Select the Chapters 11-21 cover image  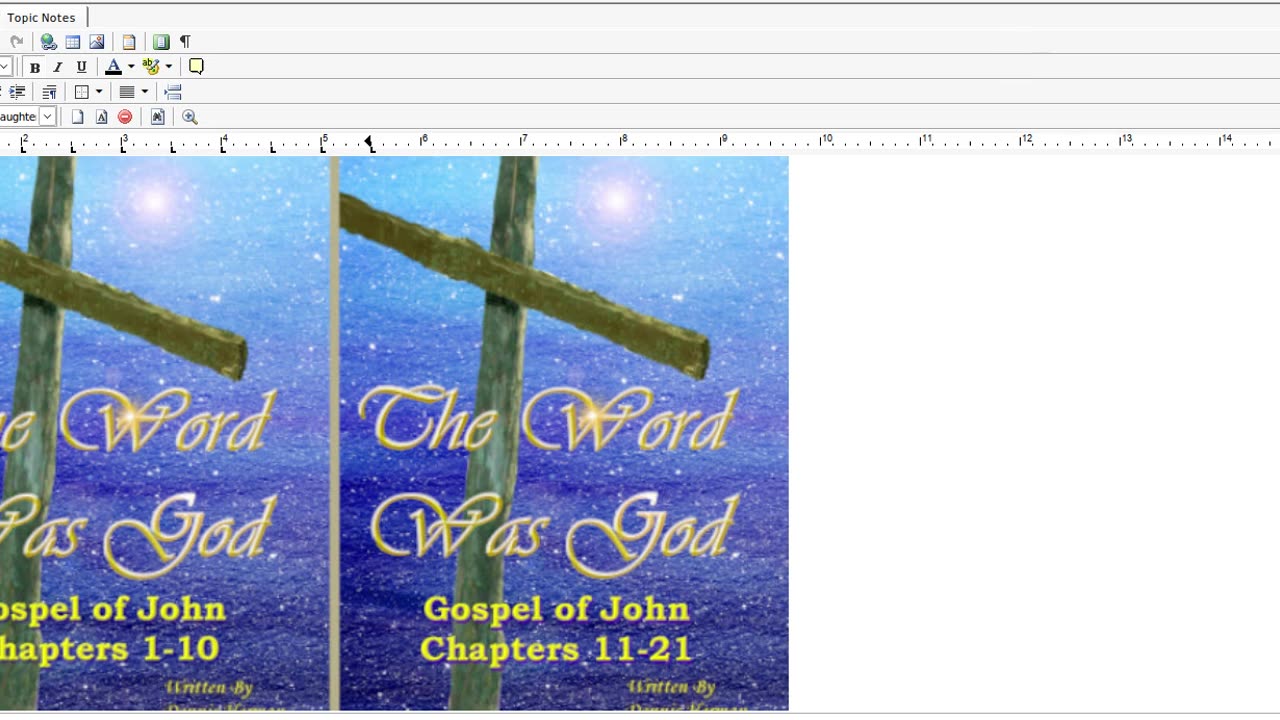click(564, 433)
